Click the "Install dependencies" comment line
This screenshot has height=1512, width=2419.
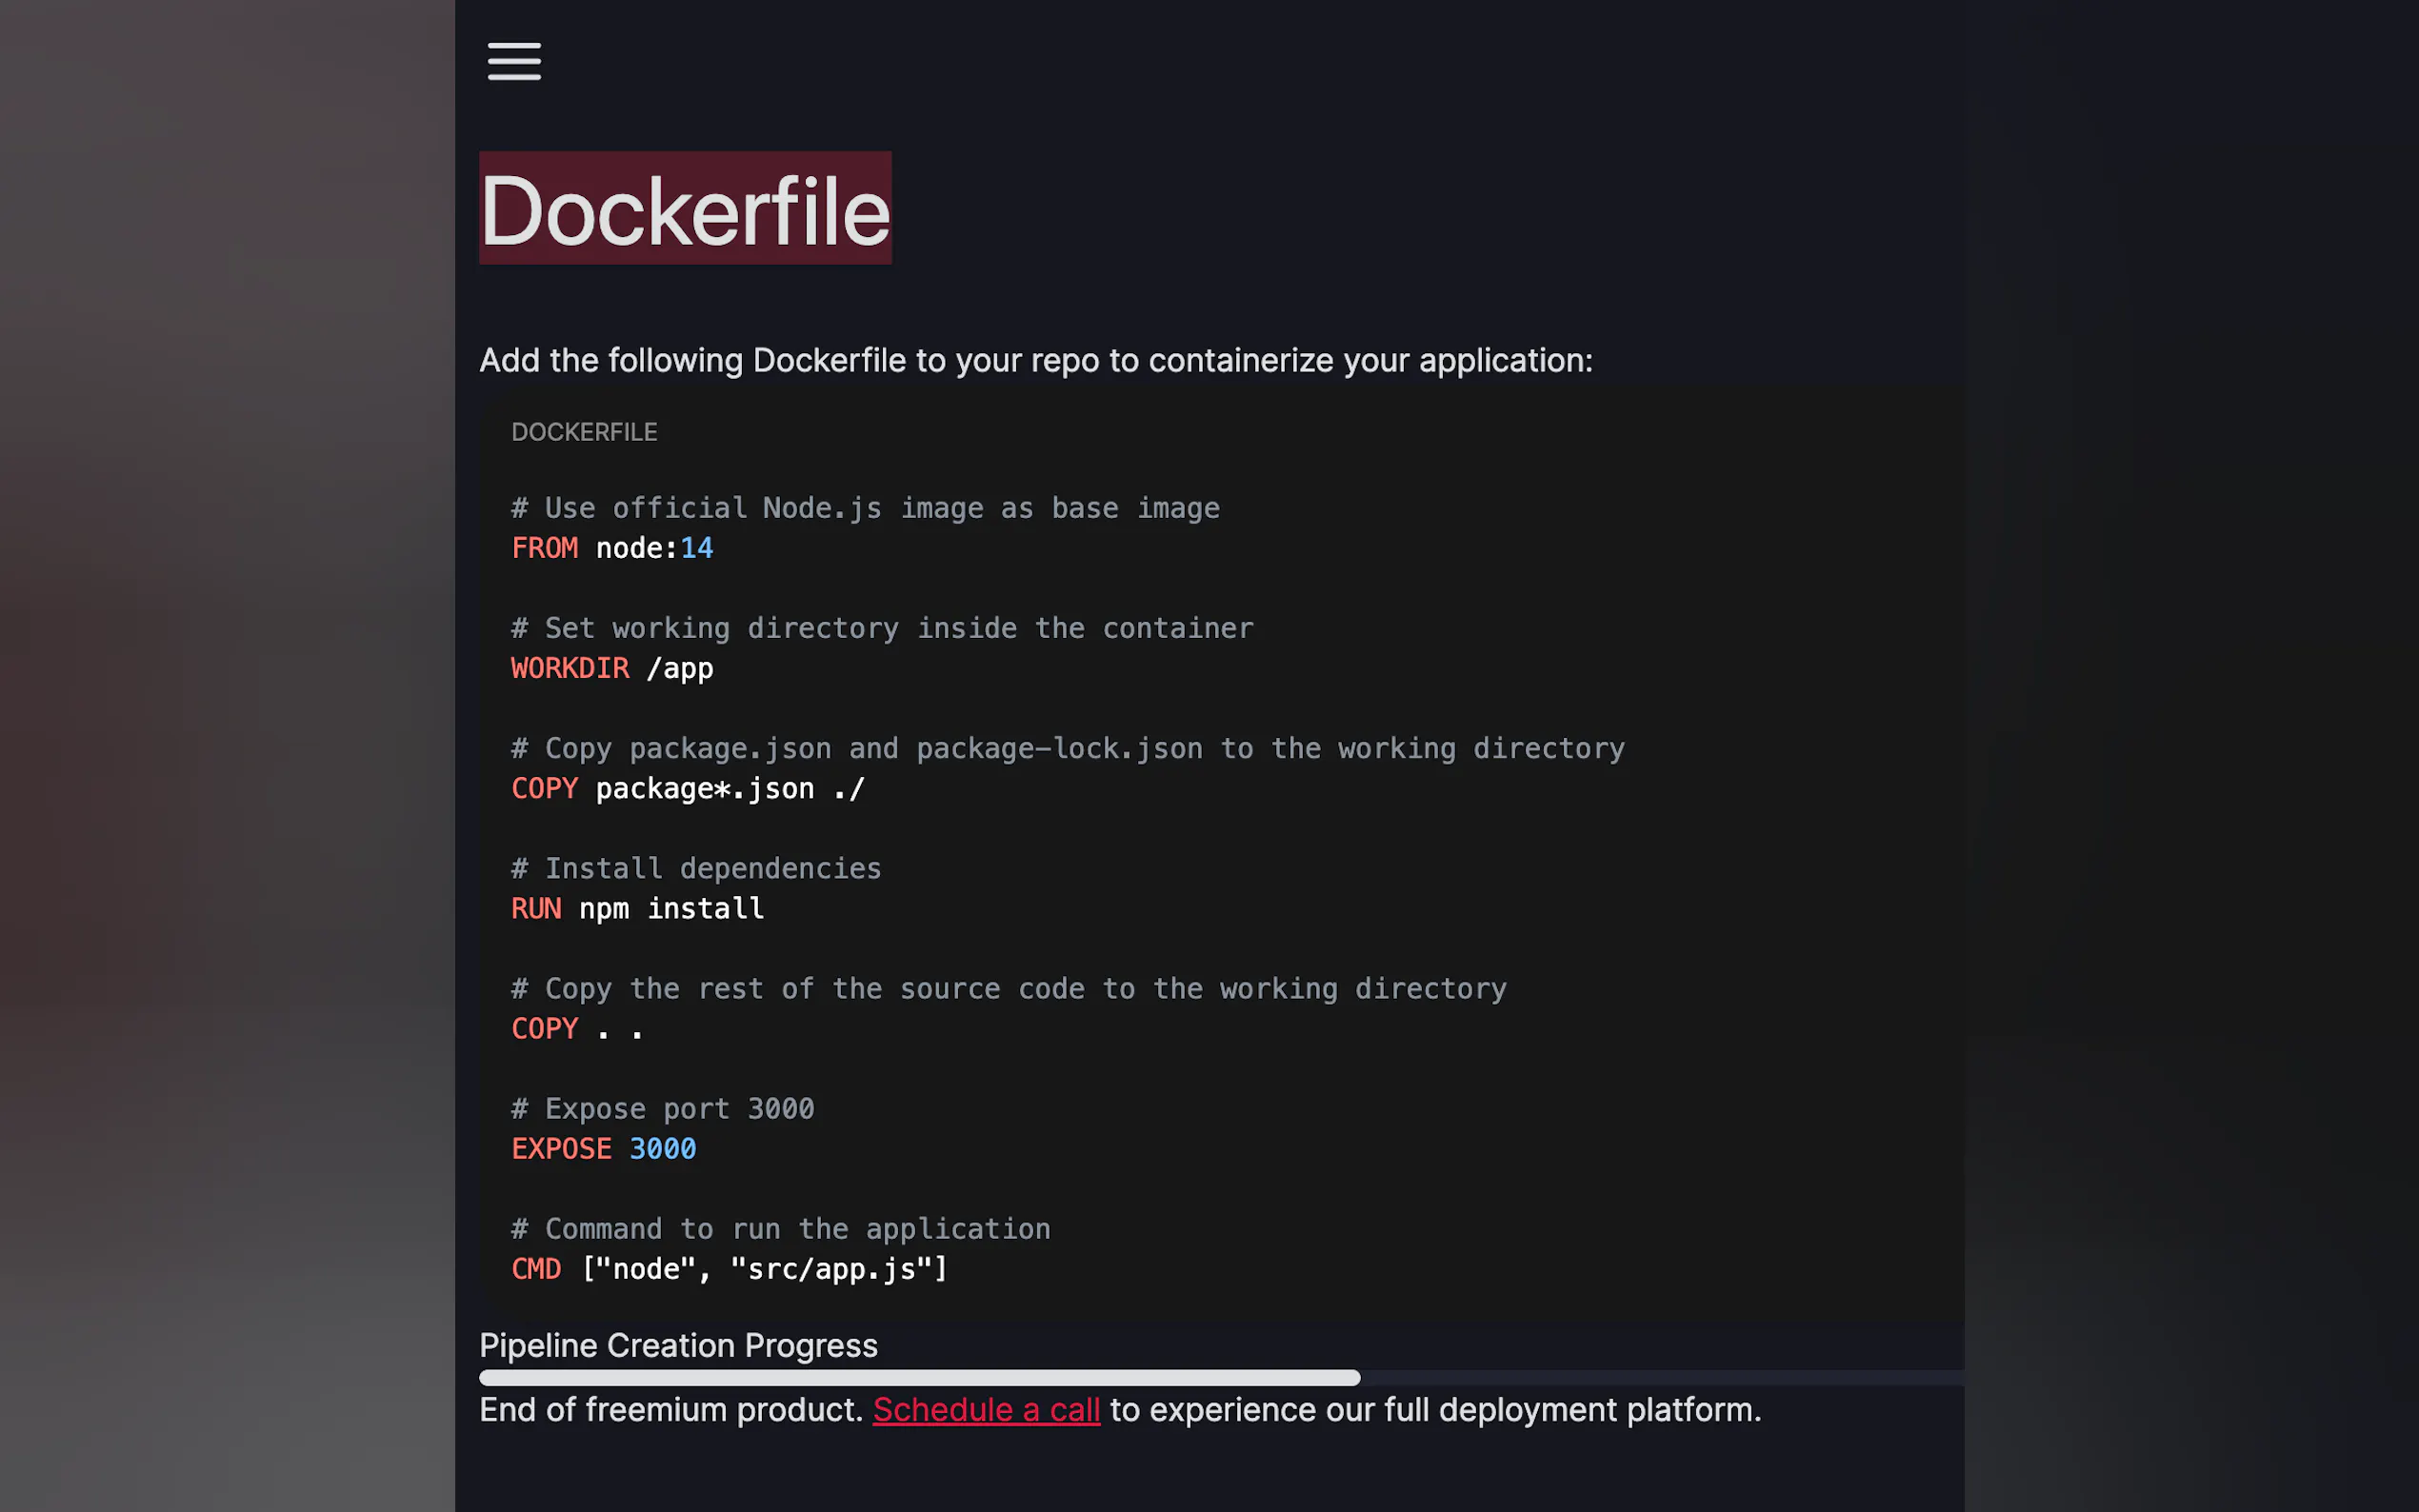[697, 868]
